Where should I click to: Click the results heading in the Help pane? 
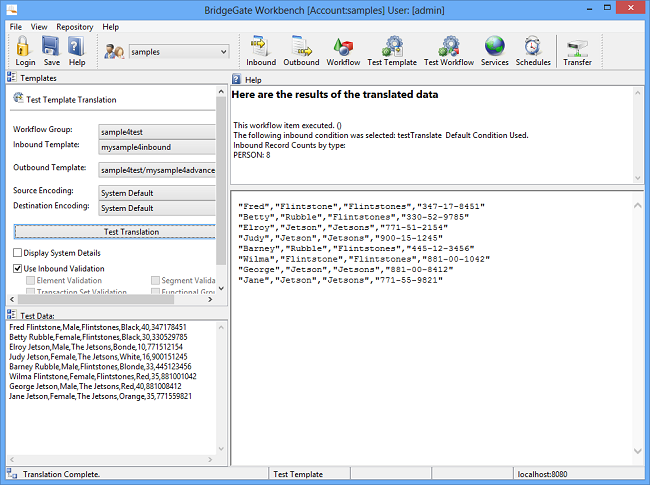pyautogui.click(x=335, y=95)
